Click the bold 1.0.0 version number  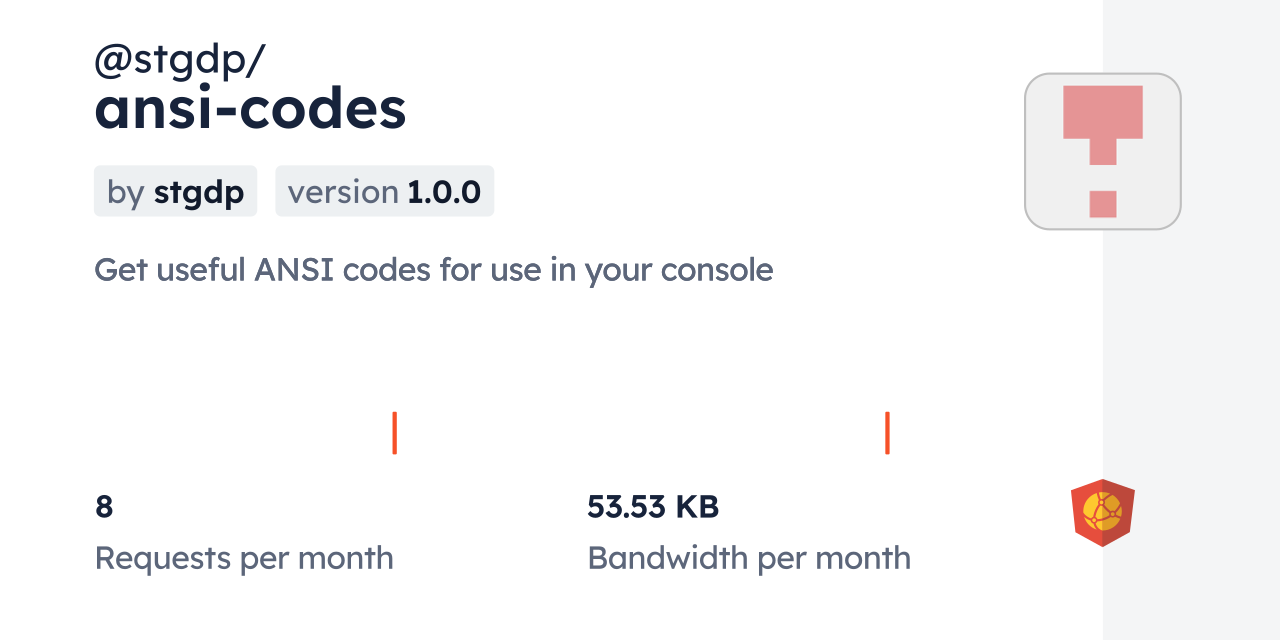click(444, 192)
